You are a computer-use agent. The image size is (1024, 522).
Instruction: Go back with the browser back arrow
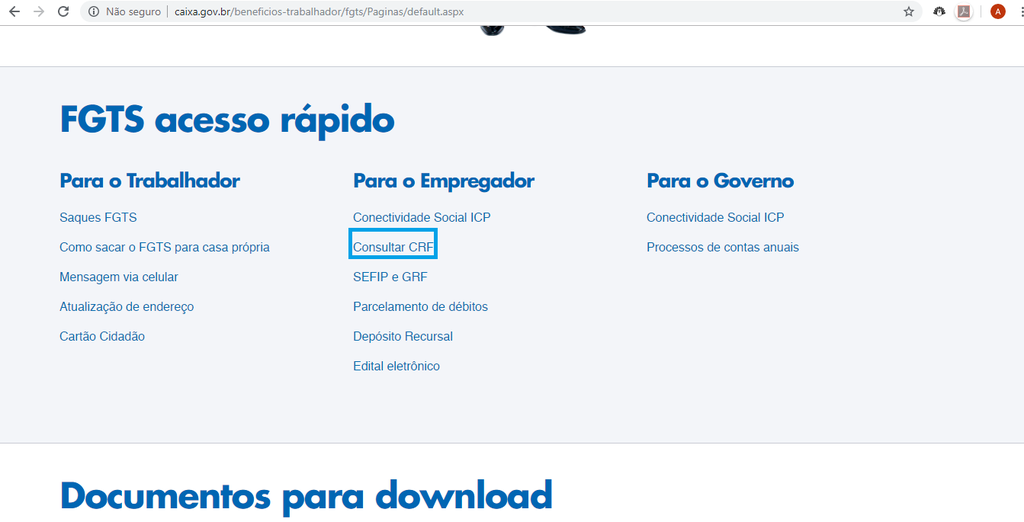click(x=14, y=12)
